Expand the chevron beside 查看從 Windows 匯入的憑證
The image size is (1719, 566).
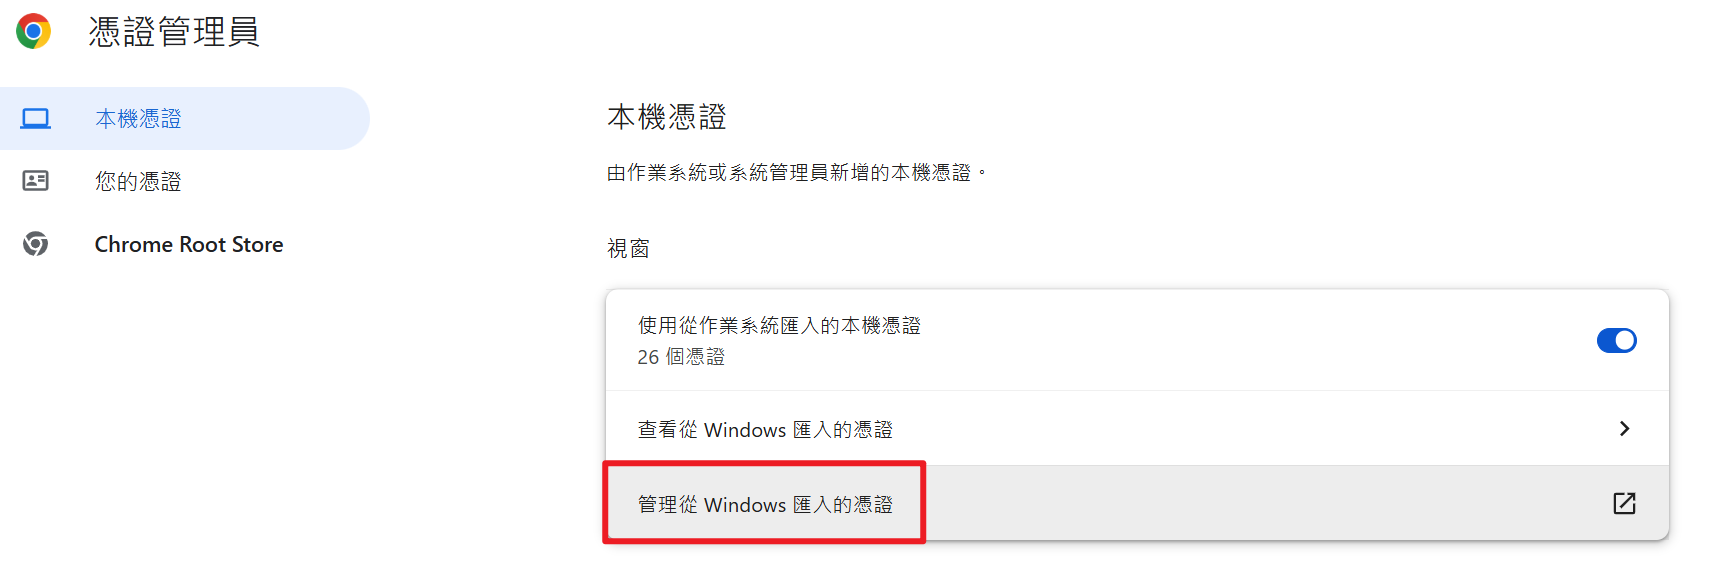point(1624,428)
